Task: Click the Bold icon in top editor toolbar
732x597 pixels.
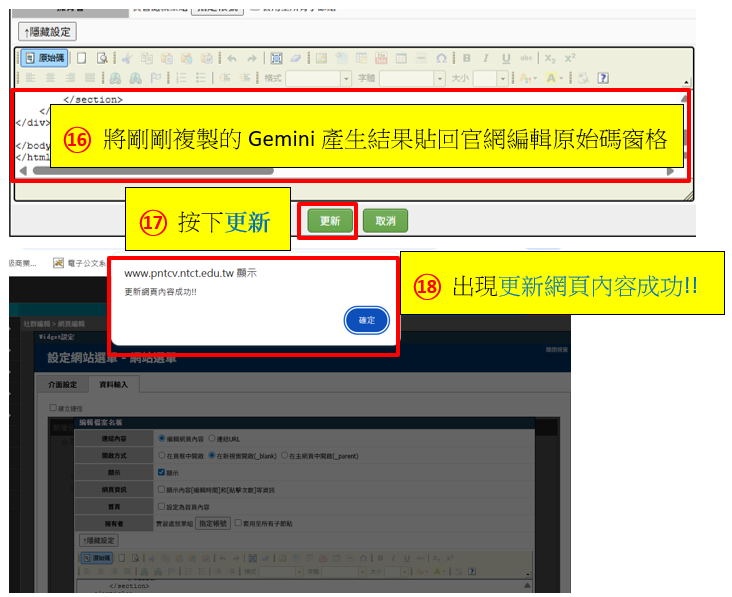Action: tap(467, 58)
